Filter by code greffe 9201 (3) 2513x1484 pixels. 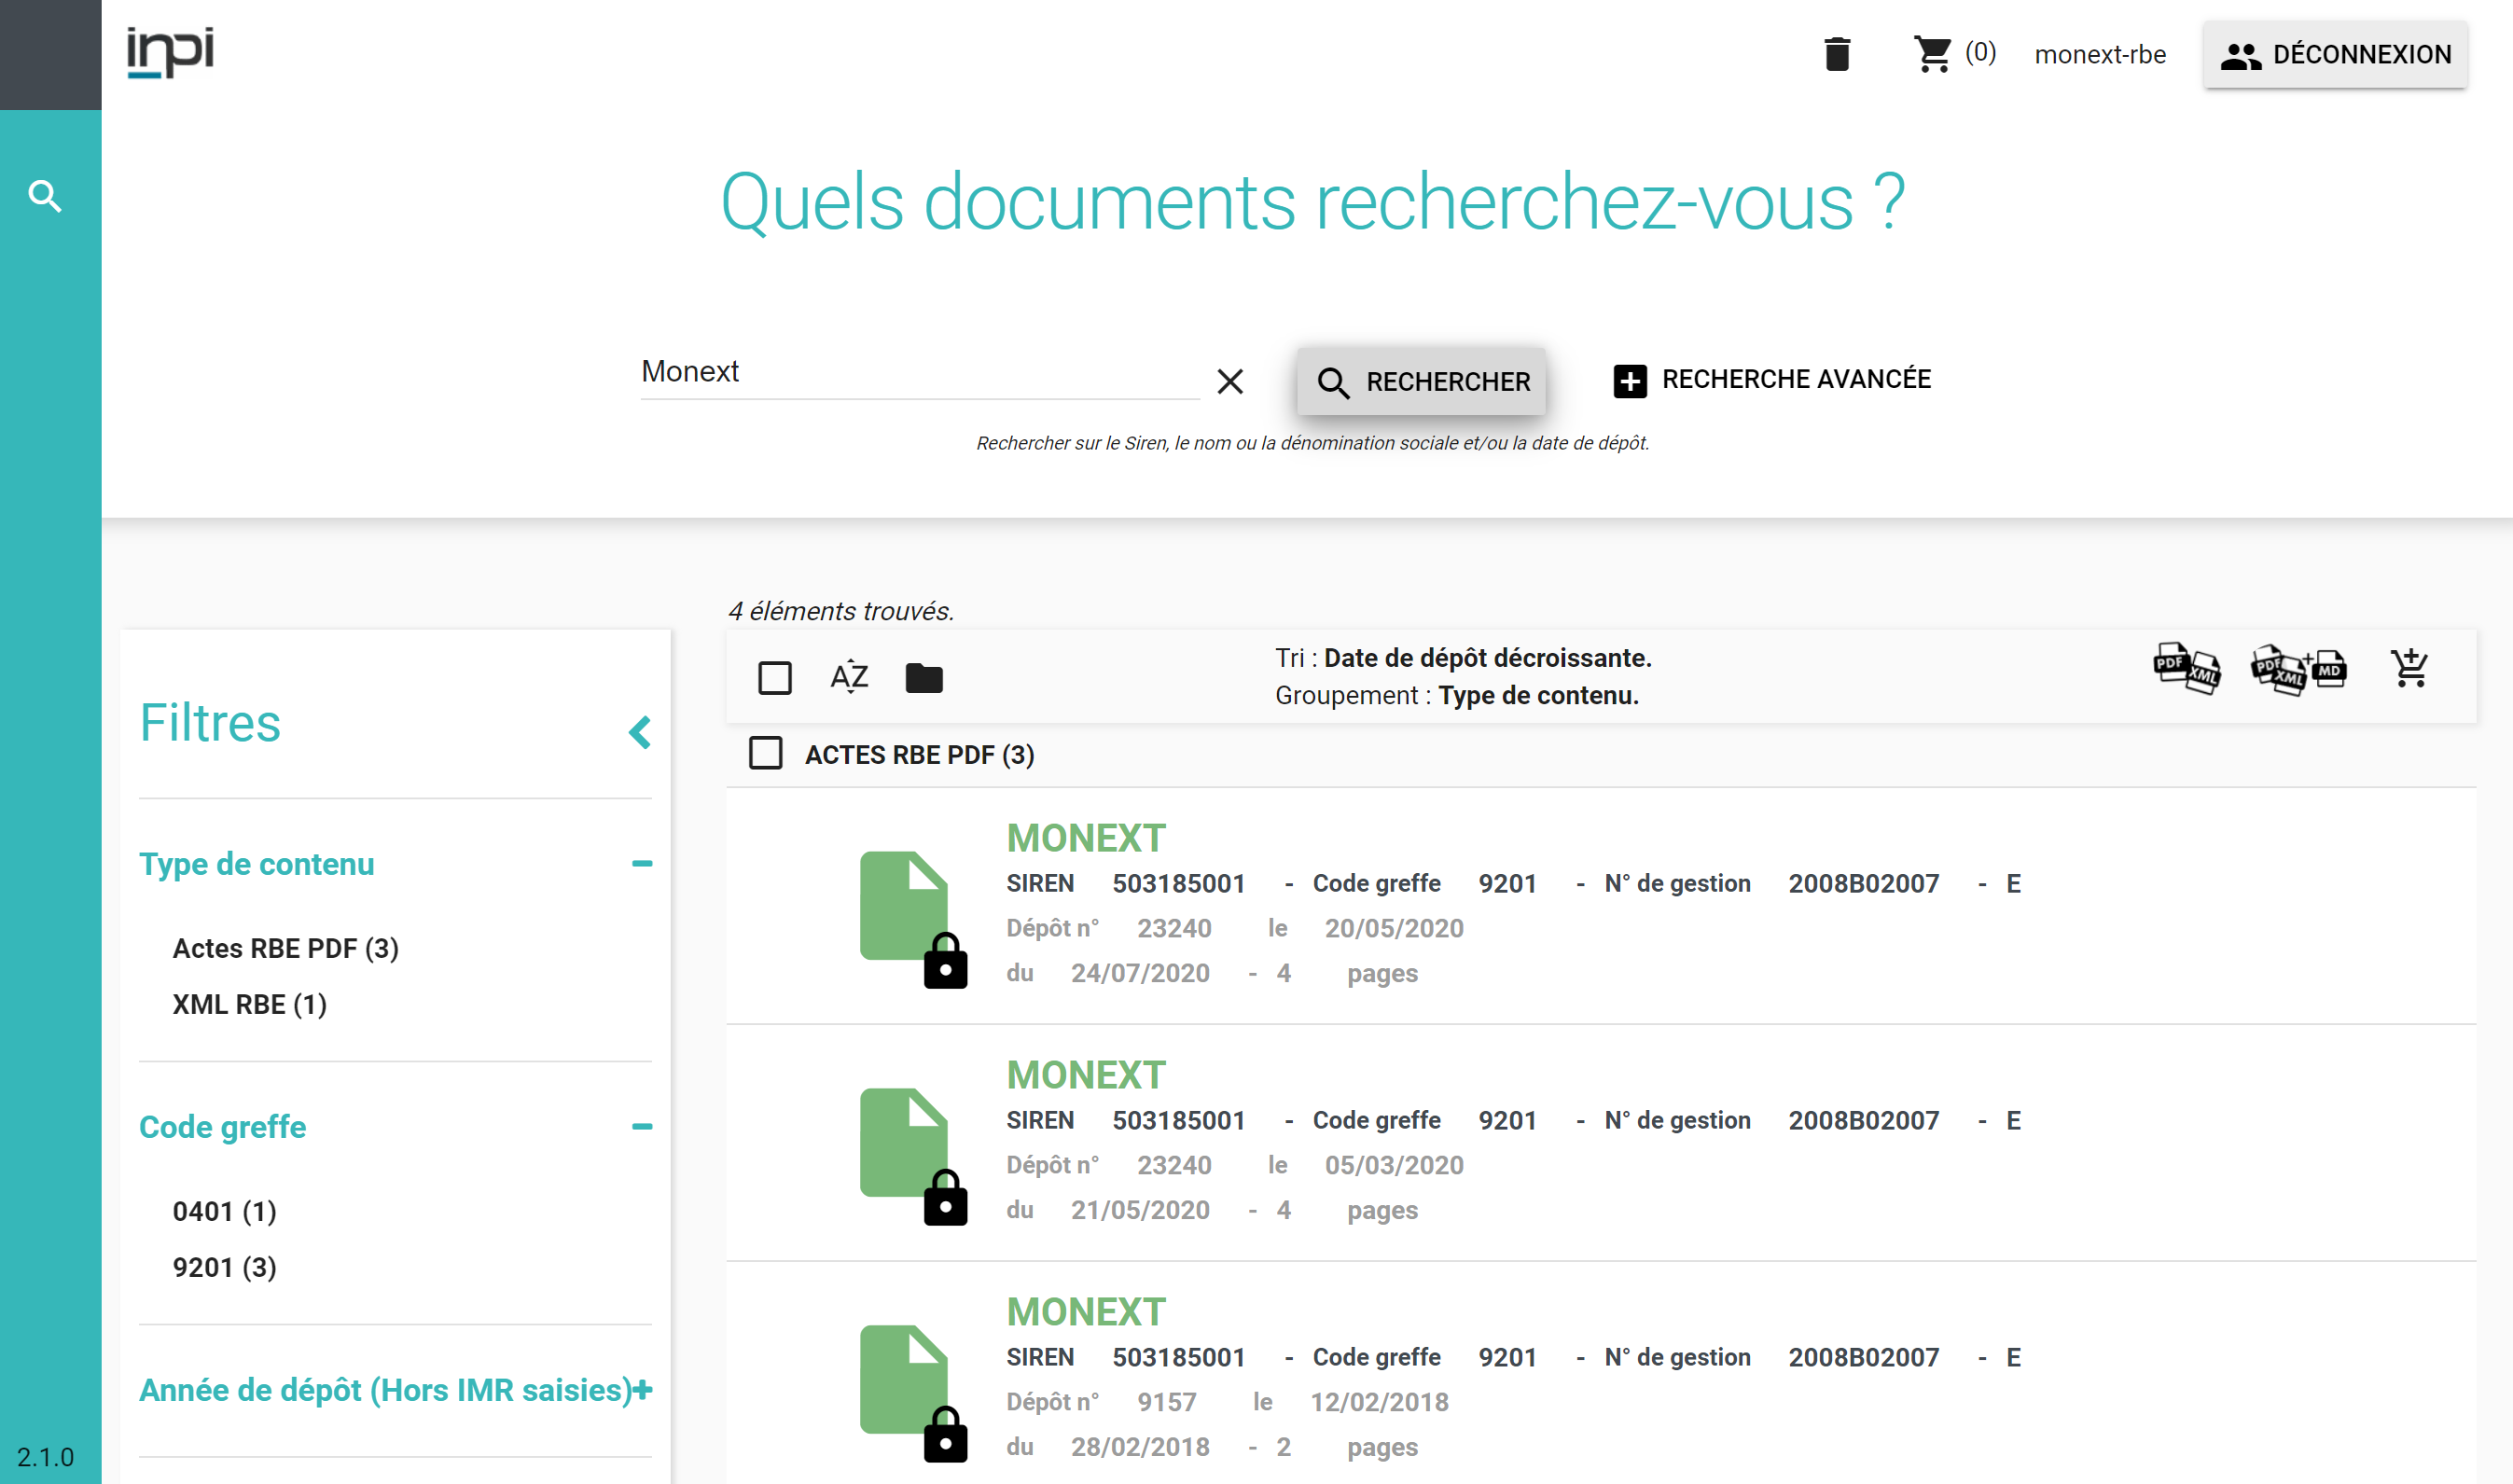(x=224, y=1267)
